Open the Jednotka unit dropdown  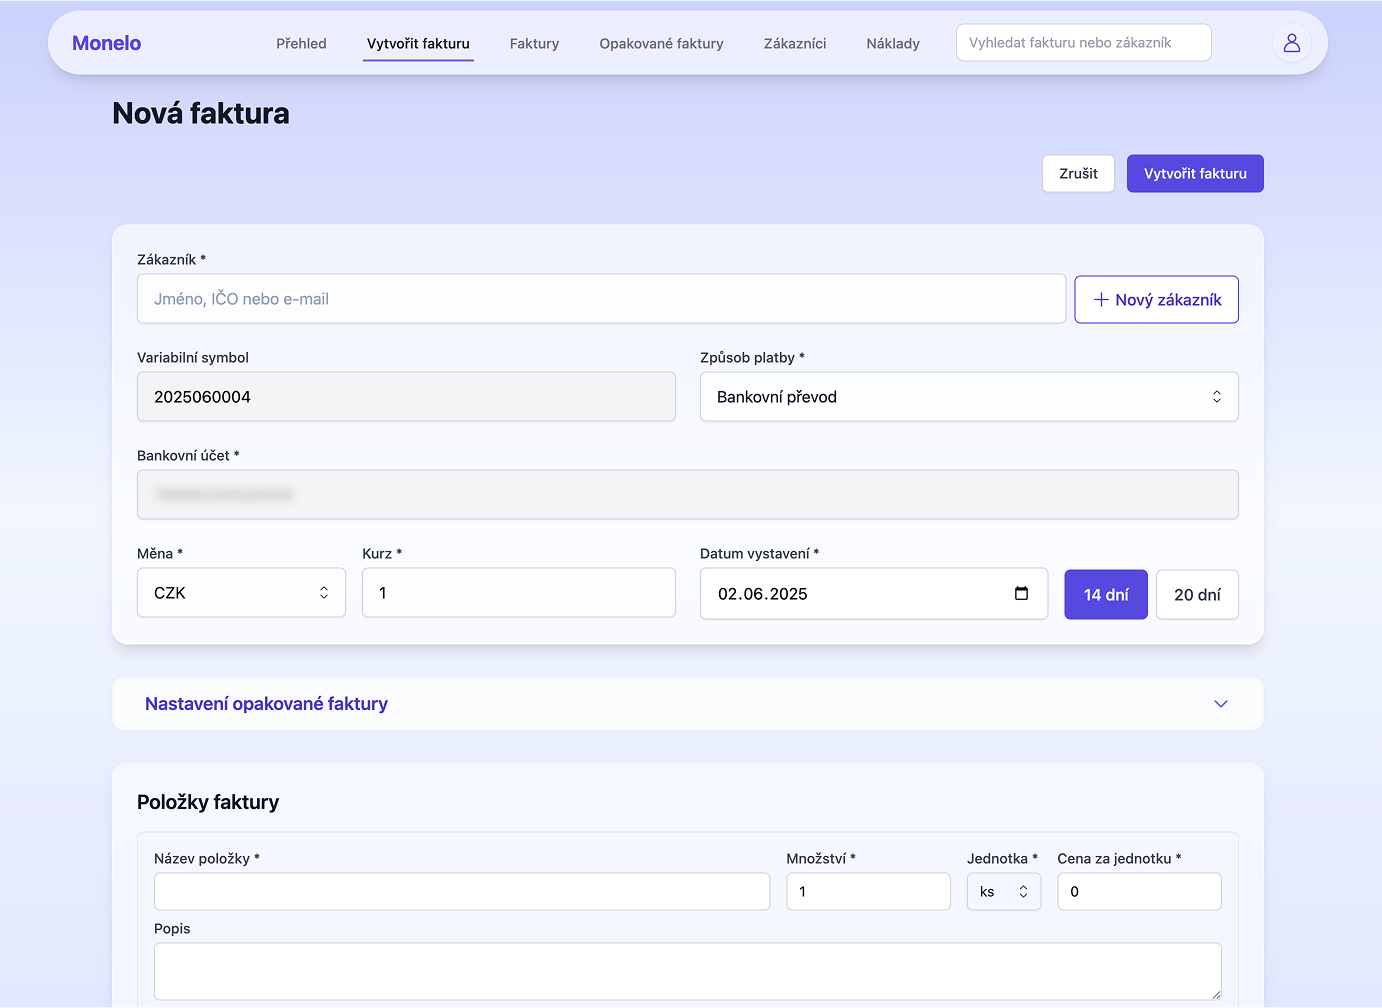(x=1003, y=892)
